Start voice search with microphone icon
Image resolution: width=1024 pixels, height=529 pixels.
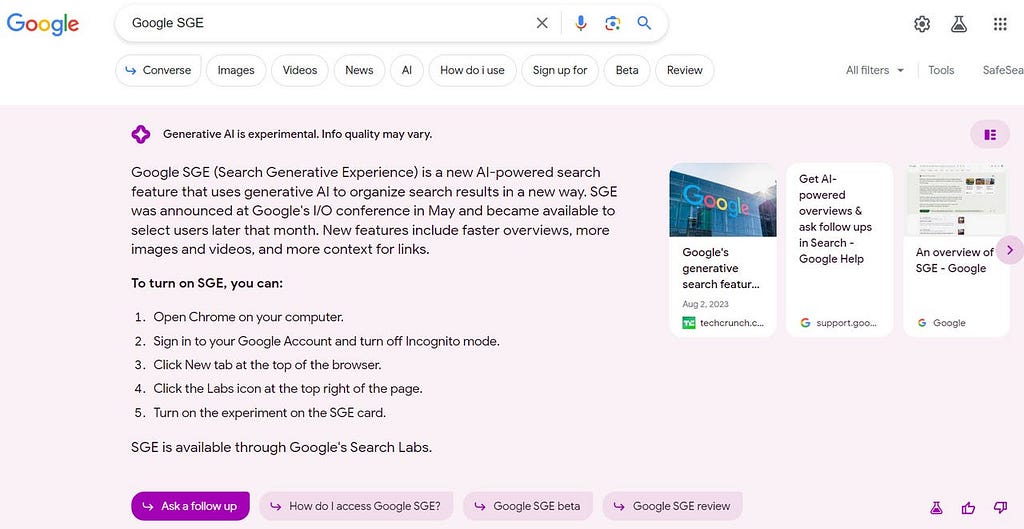point(581,23)
